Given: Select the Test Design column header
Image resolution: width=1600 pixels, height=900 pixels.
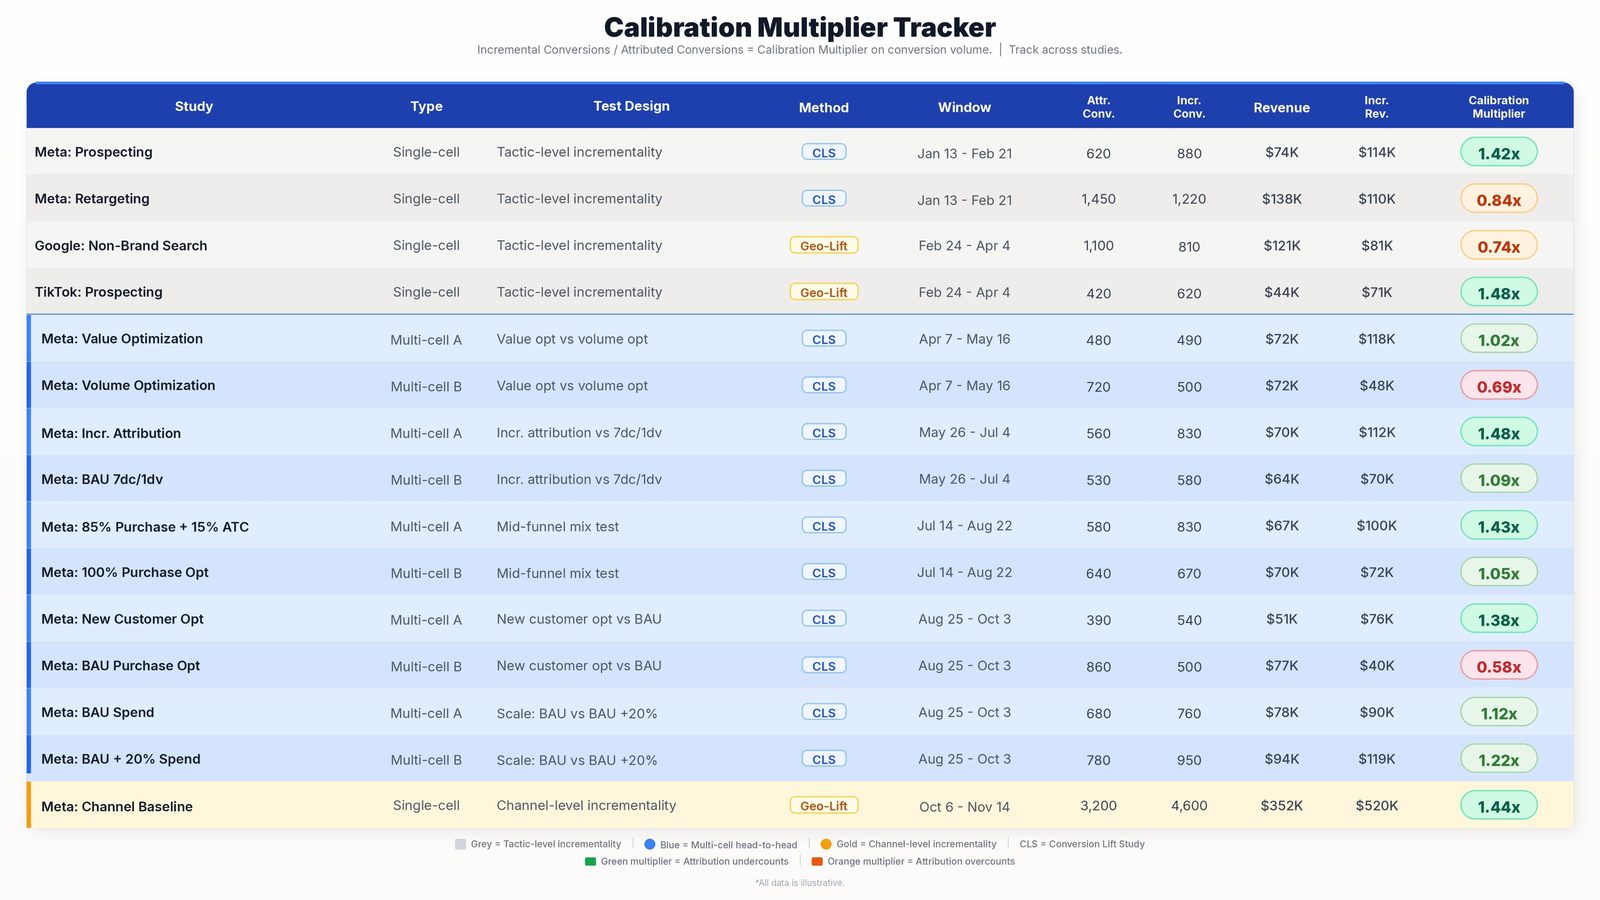Looking at the screenshot, I should pos(631,106).
